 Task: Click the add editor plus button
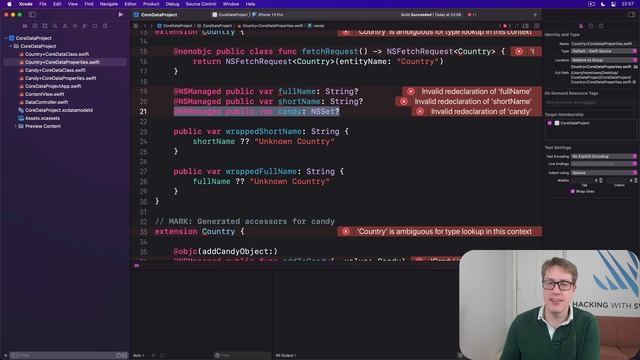point(535,15)
